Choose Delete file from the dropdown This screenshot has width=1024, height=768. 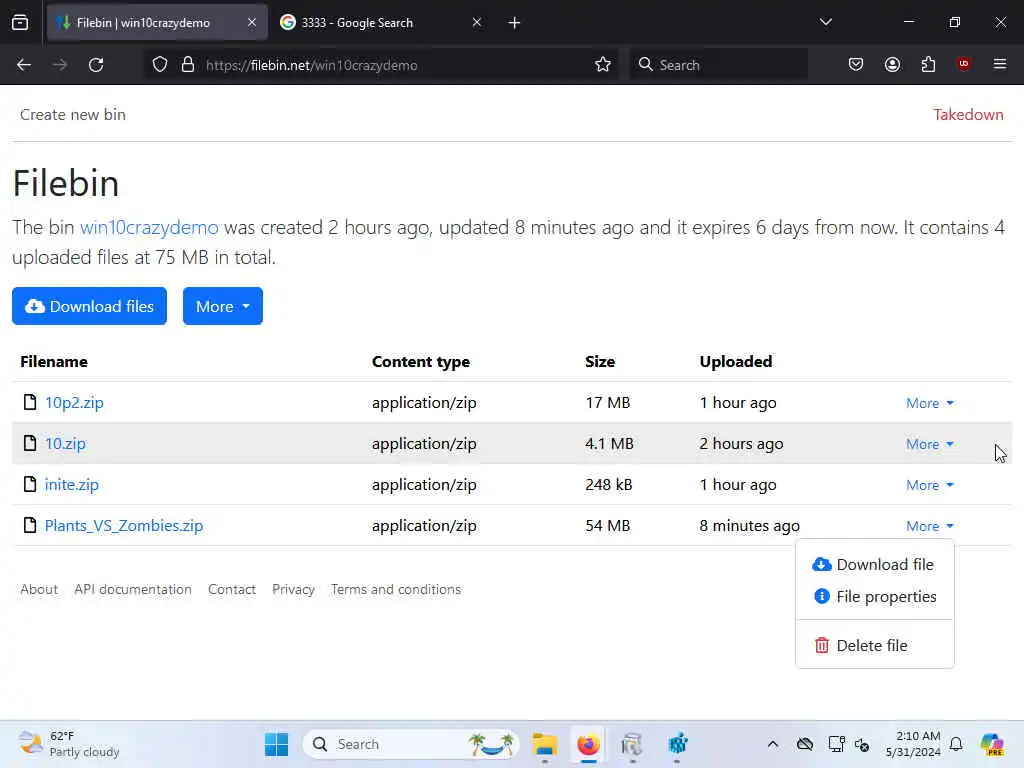pos(874,645)
